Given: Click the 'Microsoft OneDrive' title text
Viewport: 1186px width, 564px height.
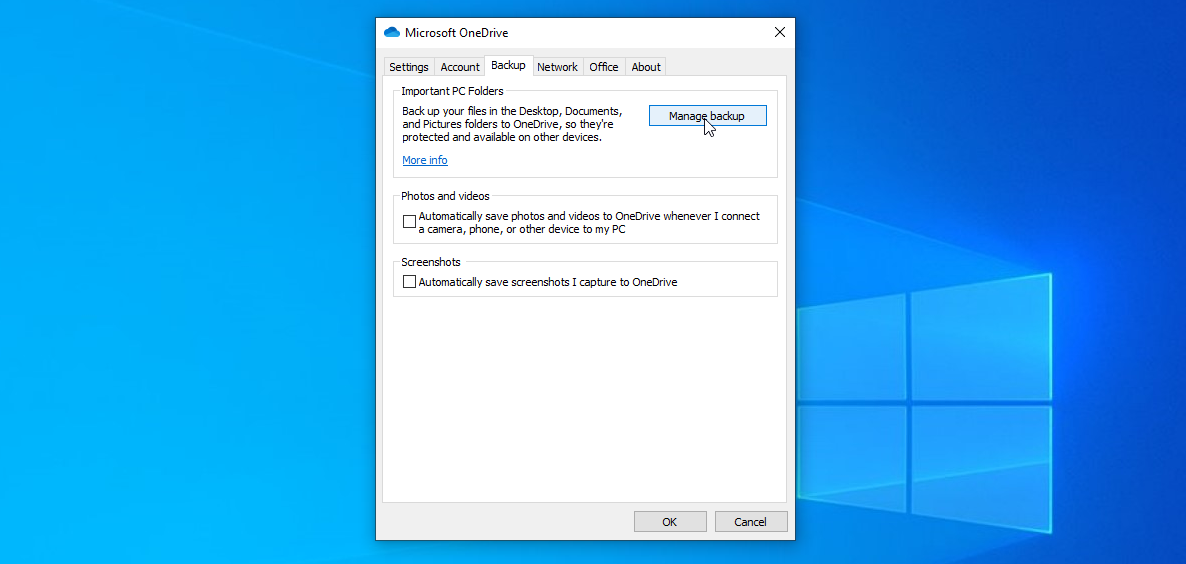Looking at the screenshot, I should (457, 33).
